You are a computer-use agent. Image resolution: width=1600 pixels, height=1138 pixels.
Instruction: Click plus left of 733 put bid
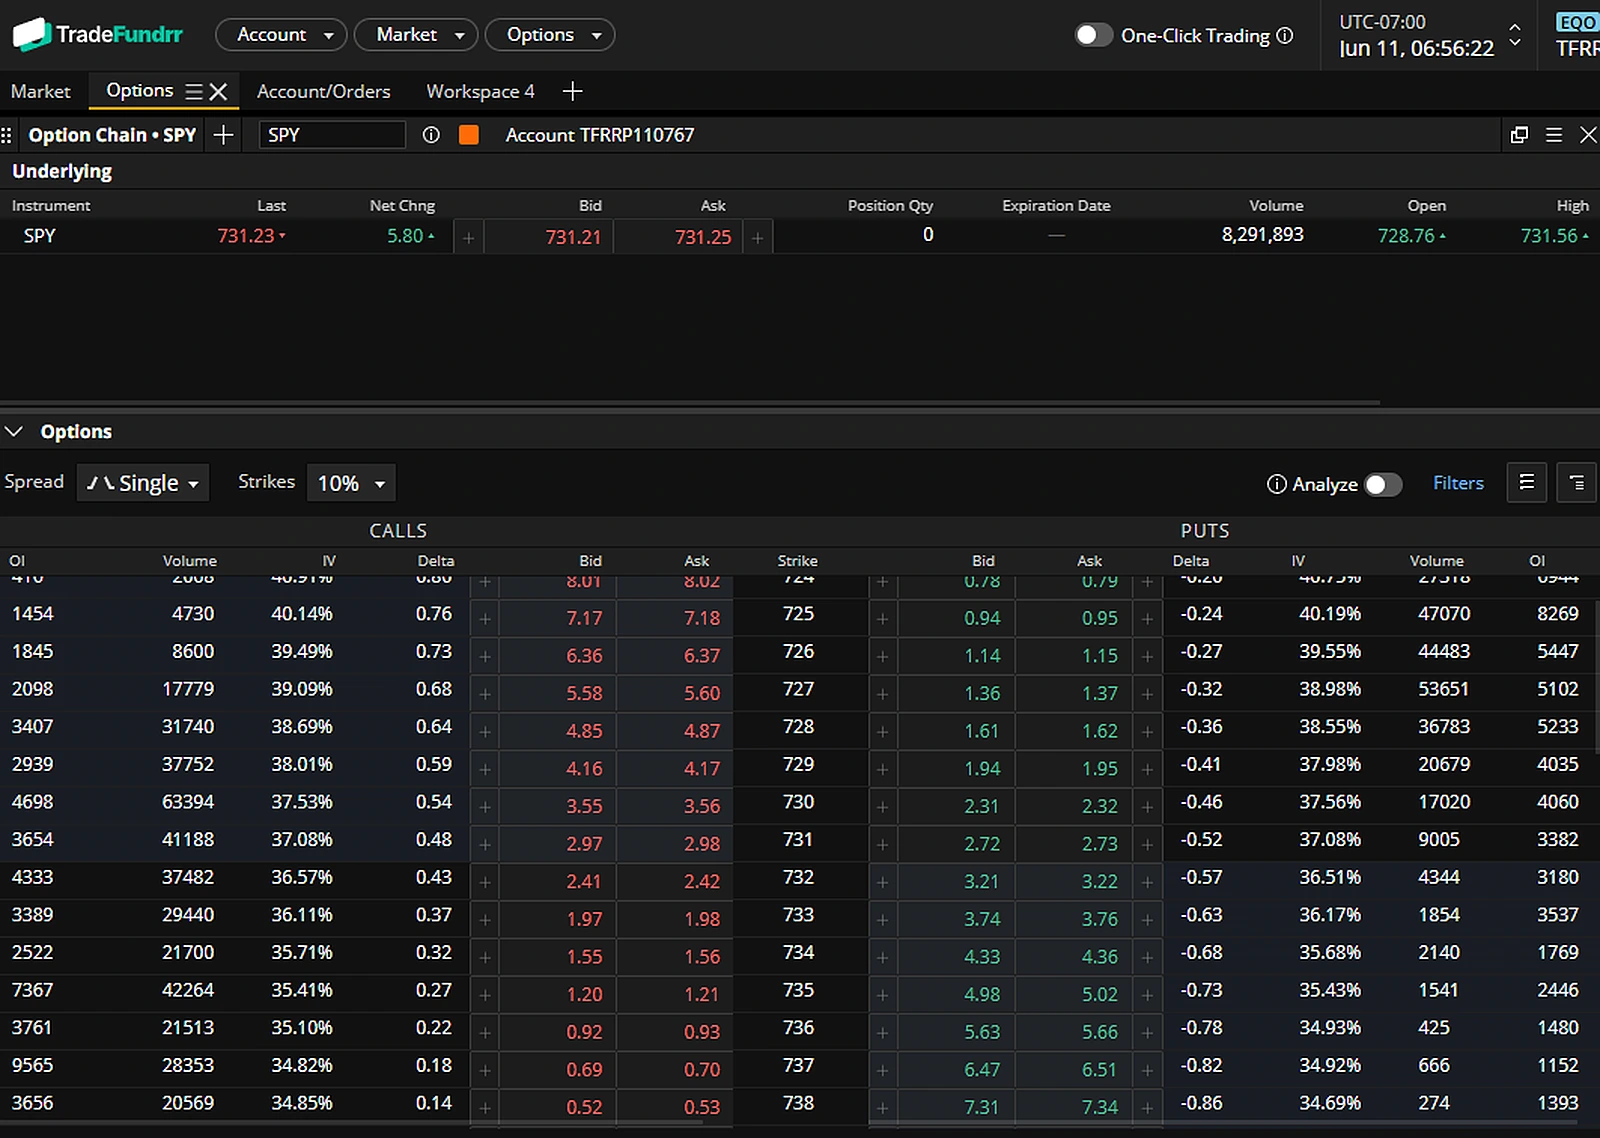pyautogui.click(x=882, y=919)
